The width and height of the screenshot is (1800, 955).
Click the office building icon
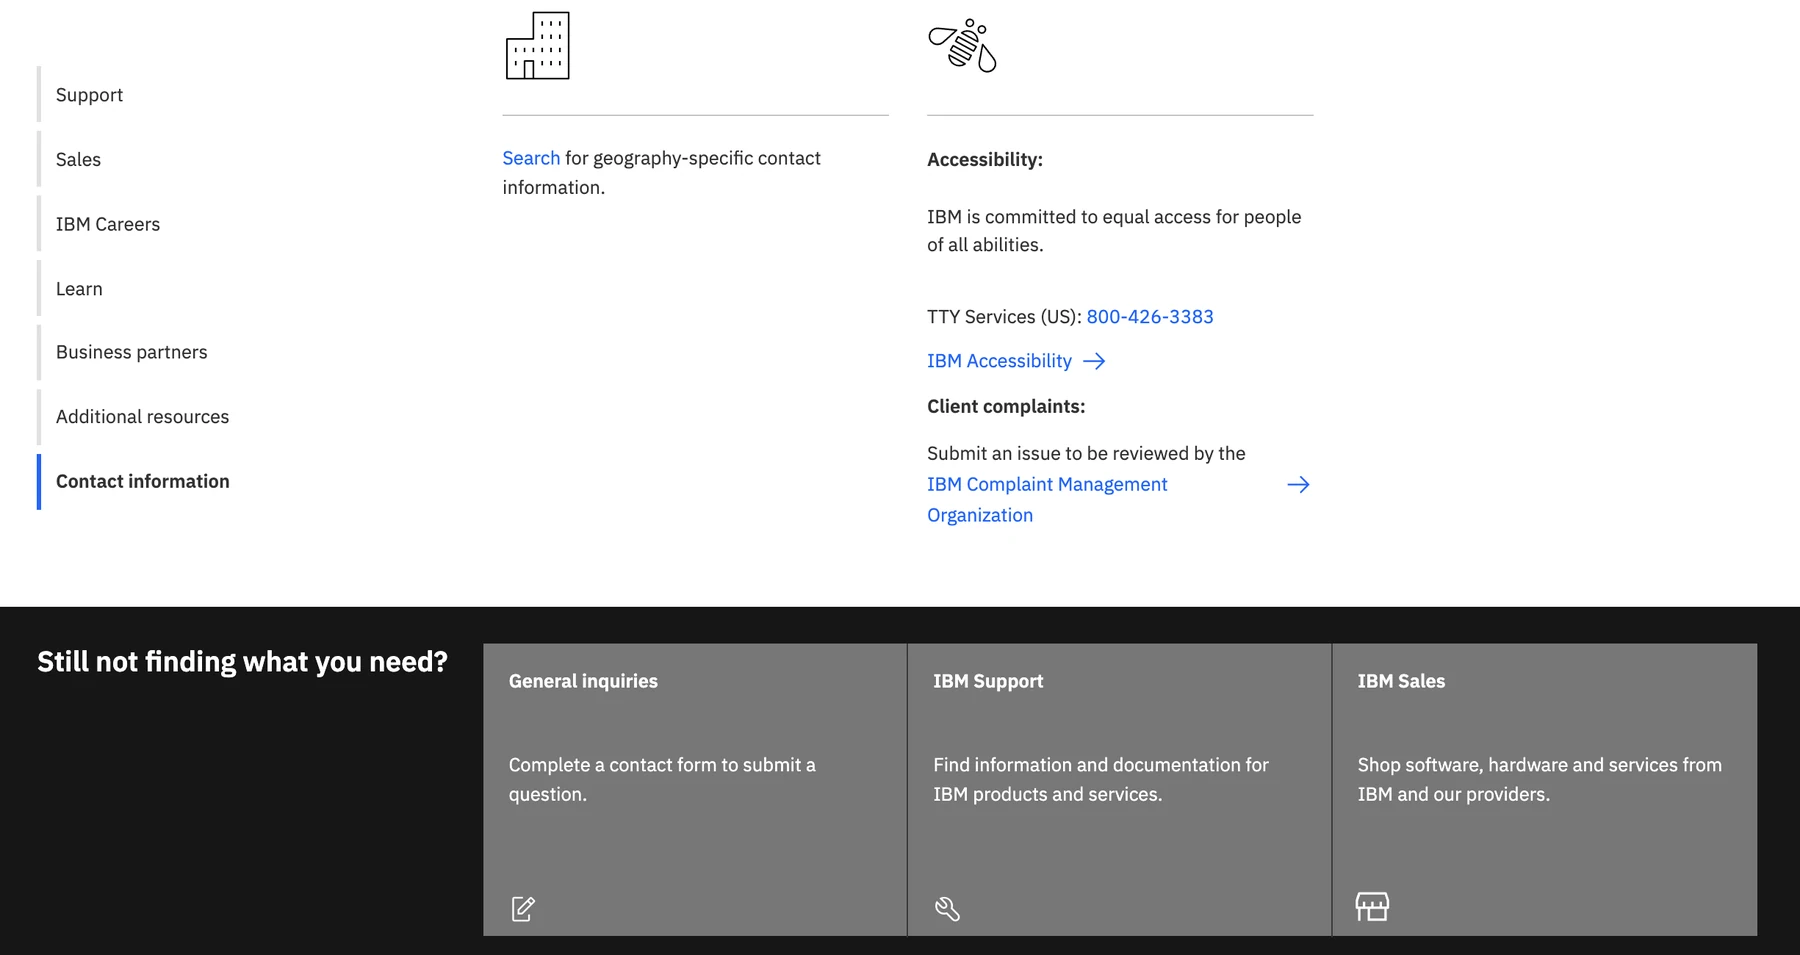click(537, 46)
